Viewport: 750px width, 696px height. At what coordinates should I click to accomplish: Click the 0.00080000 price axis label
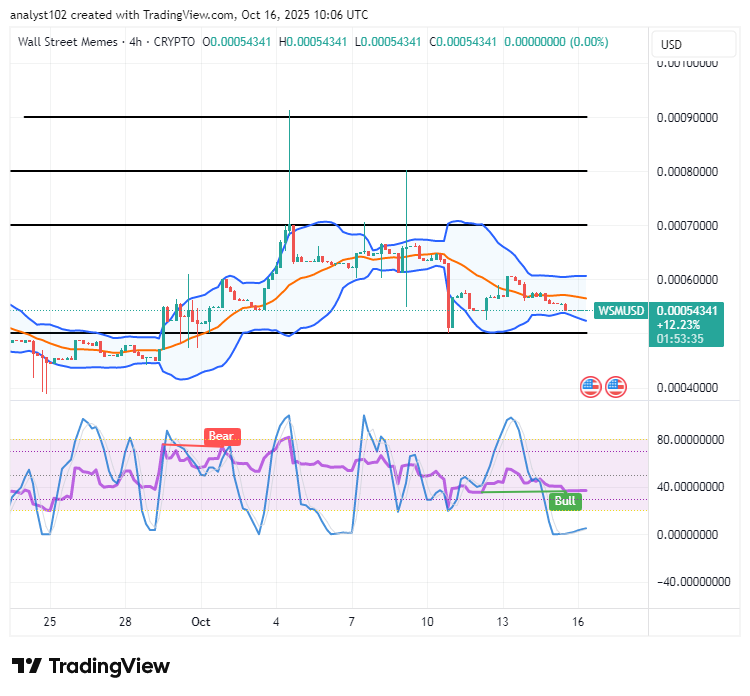coord(687,172)
